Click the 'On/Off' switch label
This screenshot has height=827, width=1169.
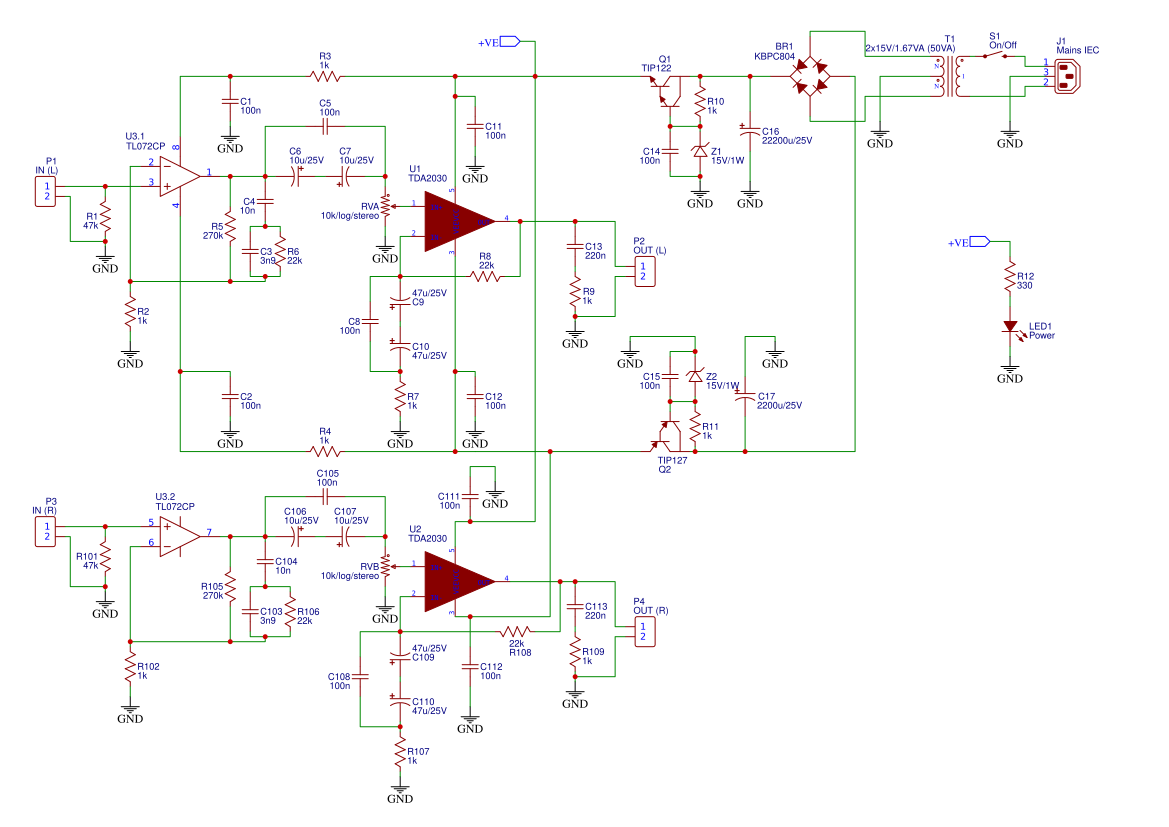click(x=1003, y=45)
